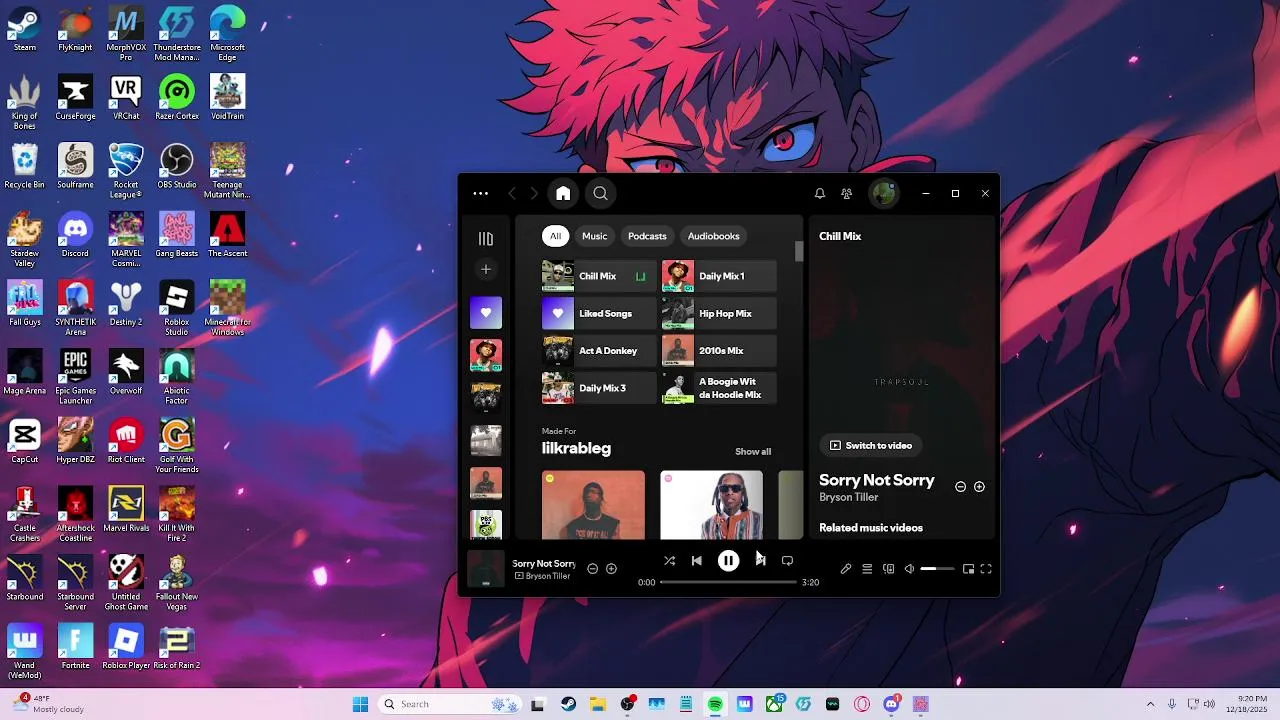Skip to next track
1280x720 pixels.
coord(760,561)
